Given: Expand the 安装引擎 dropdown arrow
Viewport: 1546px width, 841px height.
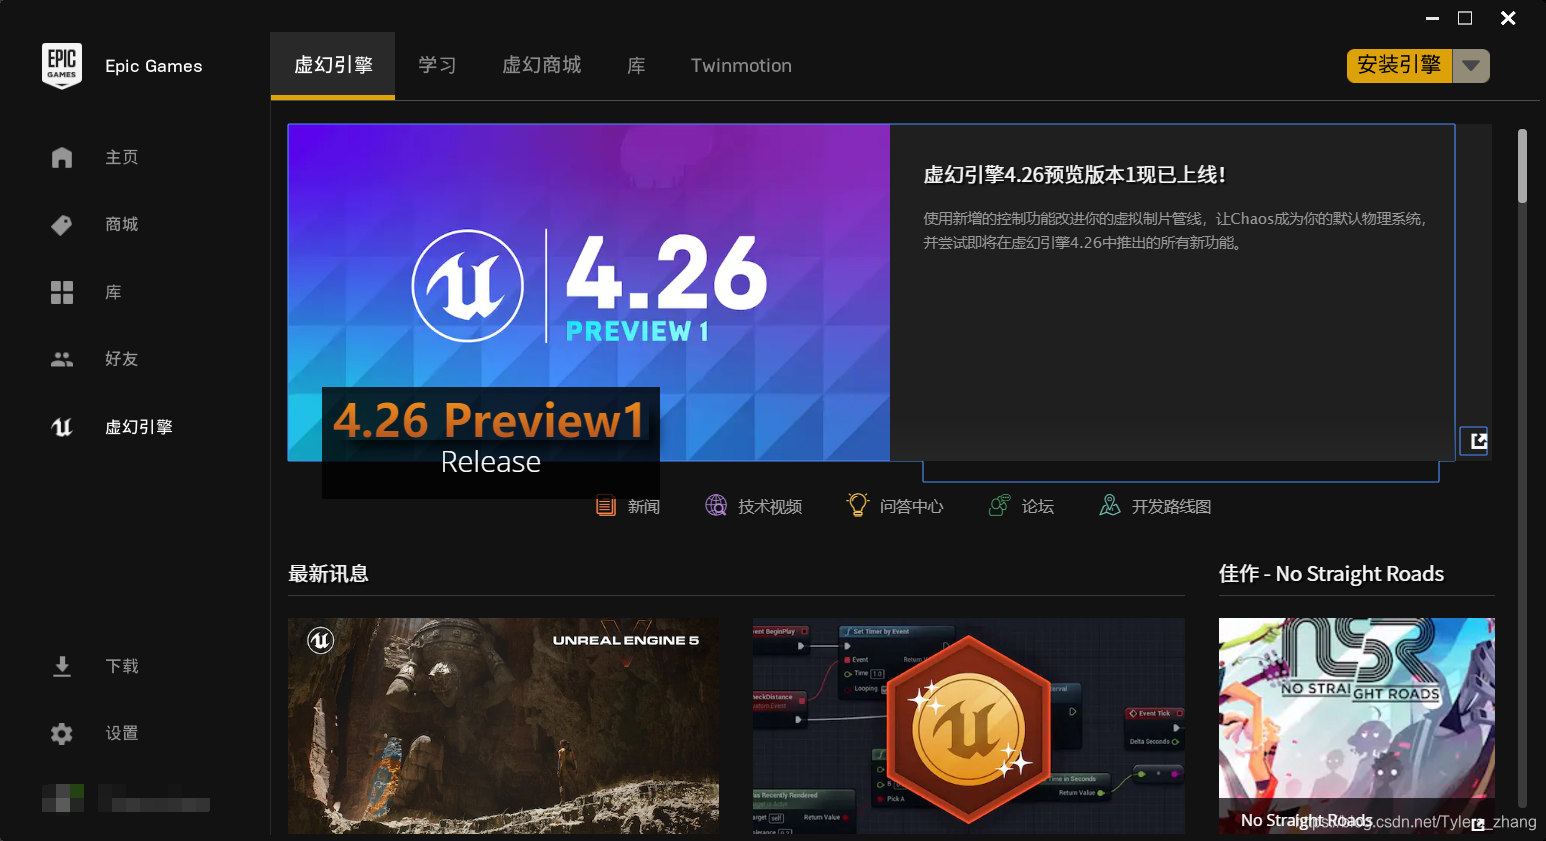Looking at the screenshot, I should 1471,66.
